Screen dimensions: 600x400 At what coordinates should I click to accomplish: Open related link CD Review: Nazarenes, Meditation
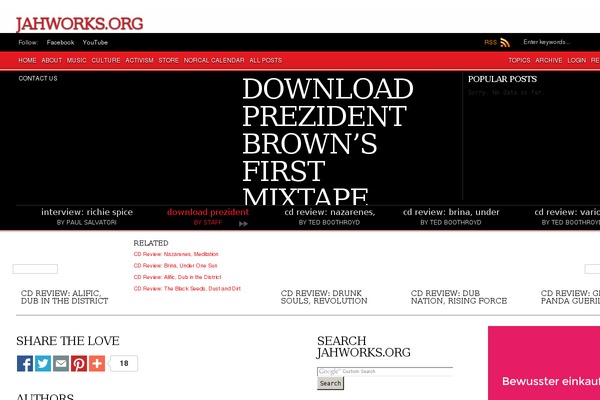(176, 254)
